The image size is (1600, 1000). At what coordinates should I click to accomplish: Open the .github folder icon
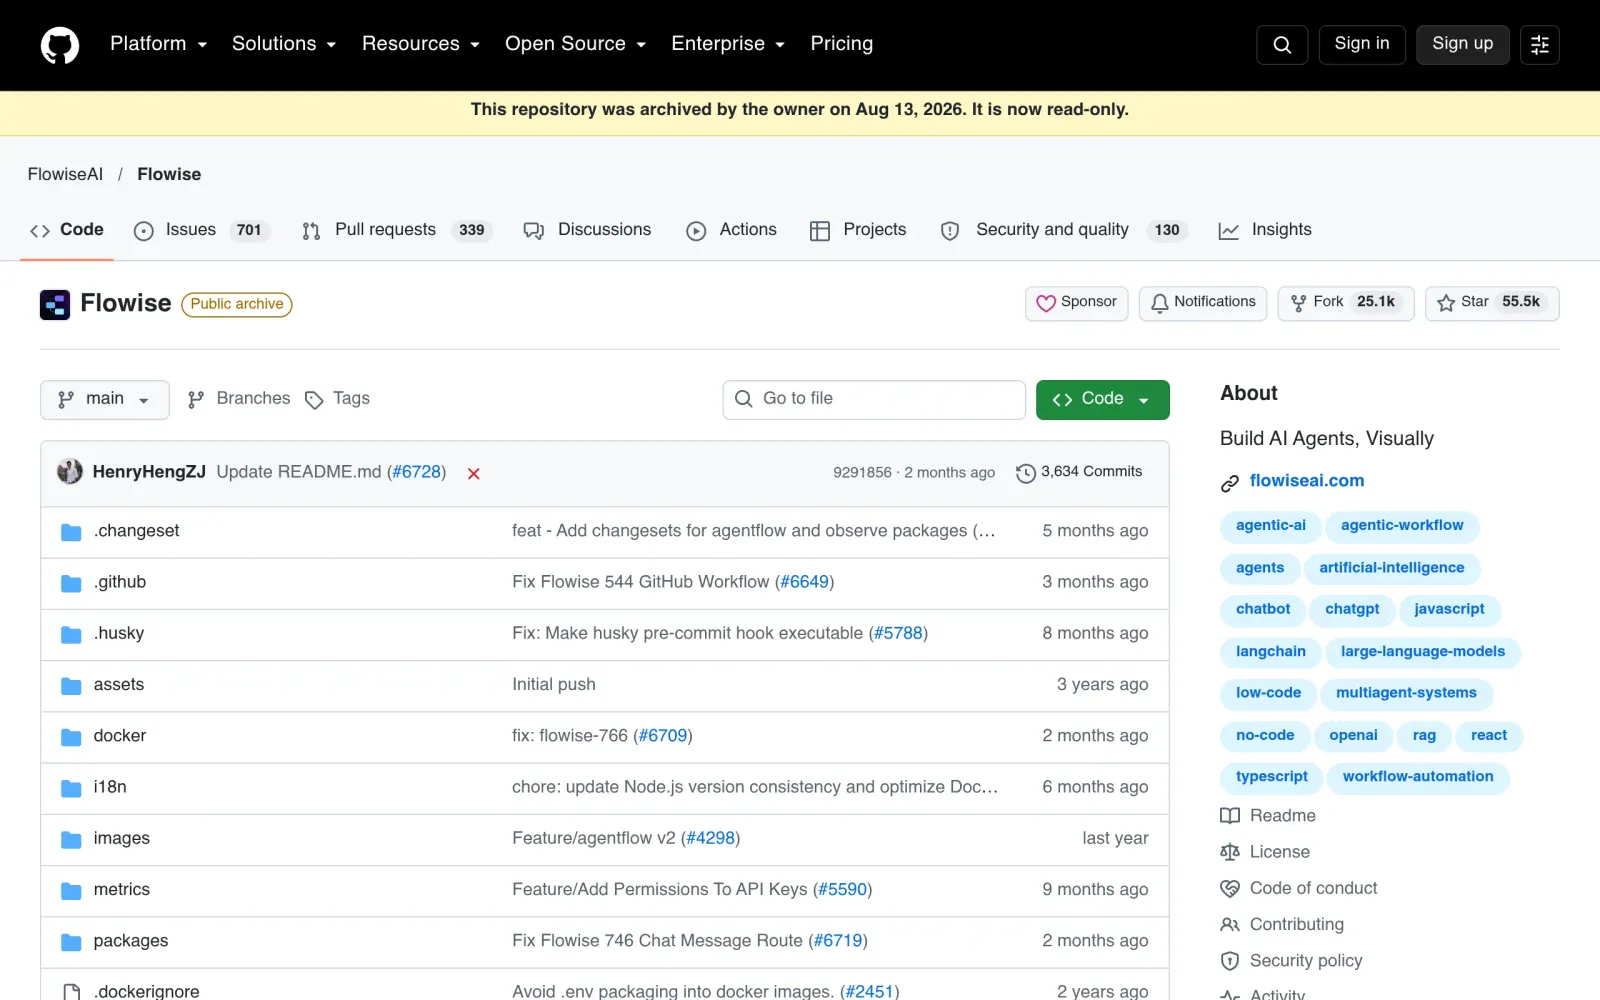click(71, 583)
